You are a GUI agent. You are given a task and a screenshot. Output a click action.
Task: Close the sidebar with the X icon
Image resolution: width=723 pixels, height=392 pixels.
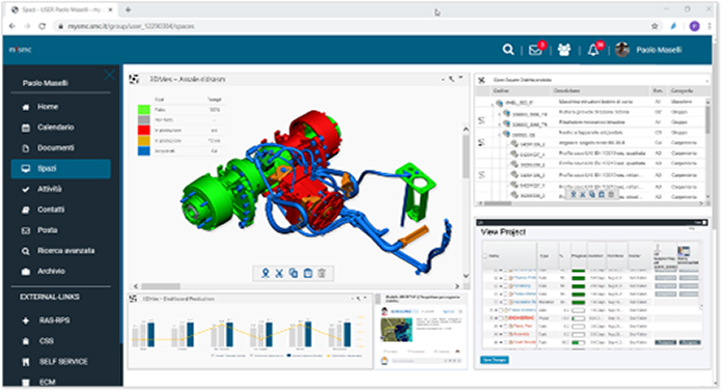point(109,75)
